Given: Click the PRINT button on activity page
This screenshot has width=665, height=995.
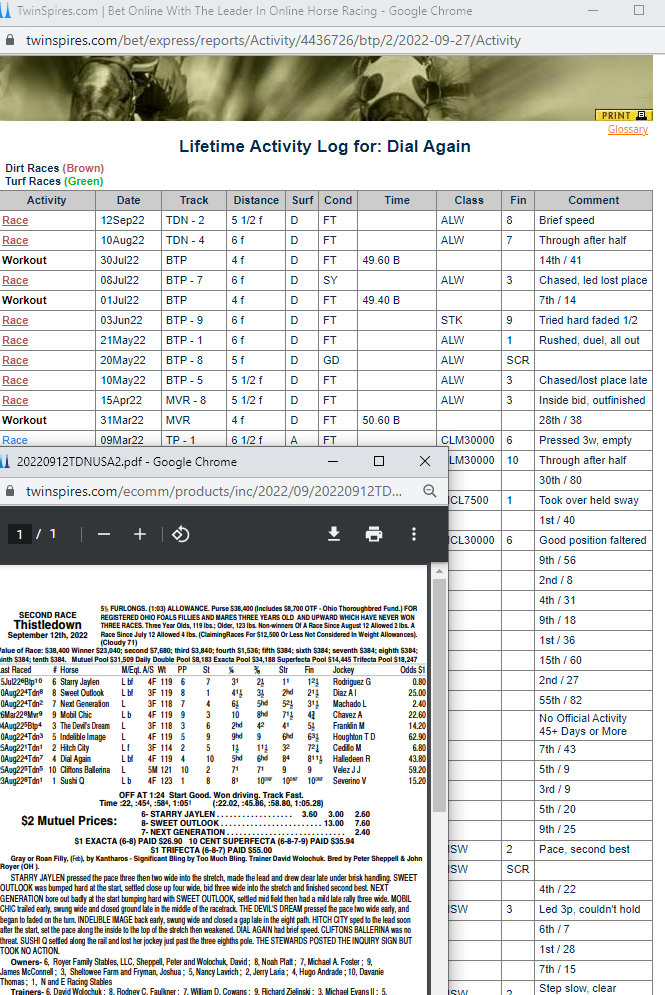Looking at the screenshot, I should [x=623, y=115].
